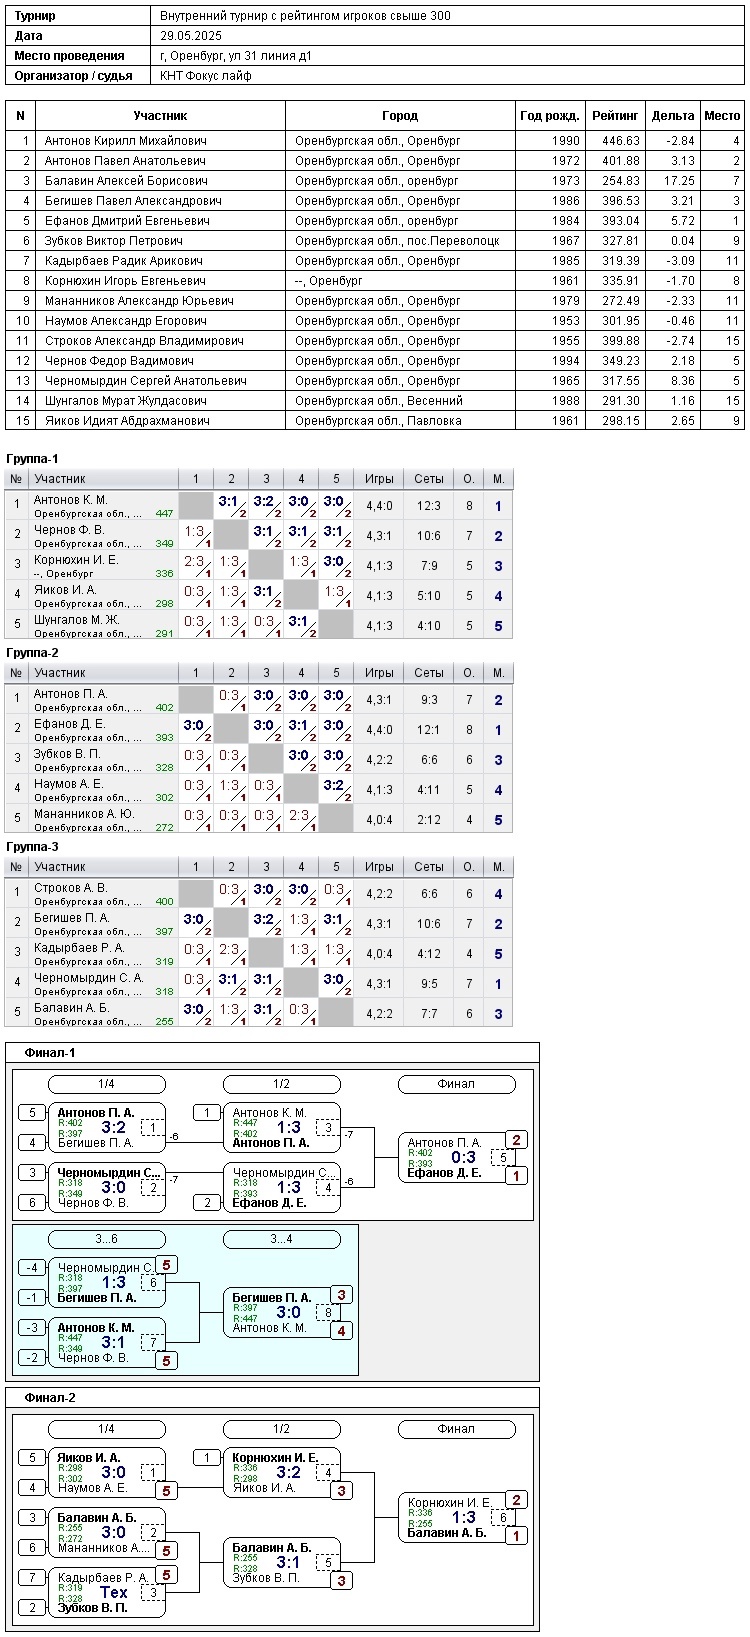Image resolution: width=750 pixels, height=1637 pixels.
Task: Click the 3...4 stage label
Action: [x=282, y=1239]
